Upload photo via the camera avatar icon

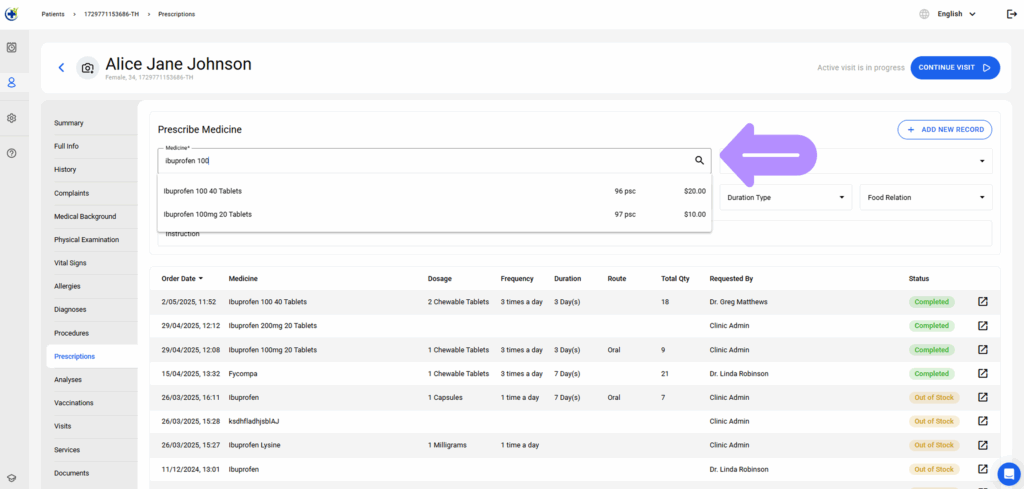click(x=88, y=68)
